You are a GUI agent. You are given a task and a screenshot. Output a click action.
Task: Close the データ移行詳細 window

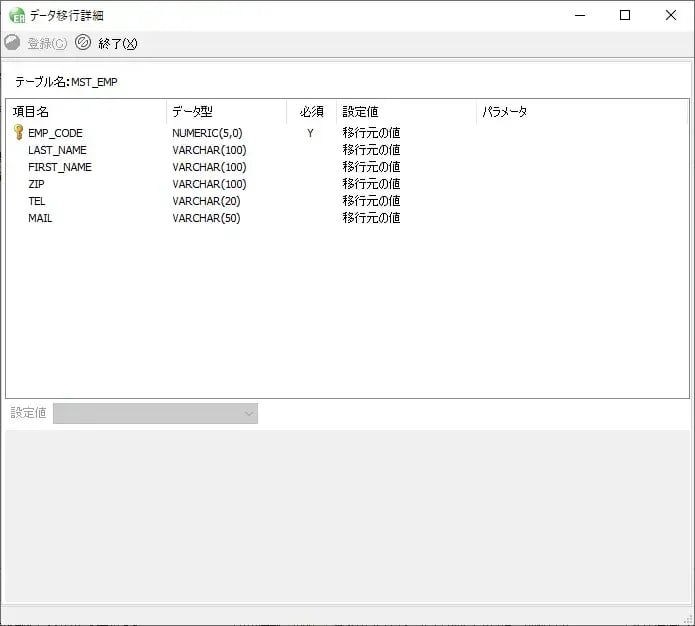(x=671, y=15)
